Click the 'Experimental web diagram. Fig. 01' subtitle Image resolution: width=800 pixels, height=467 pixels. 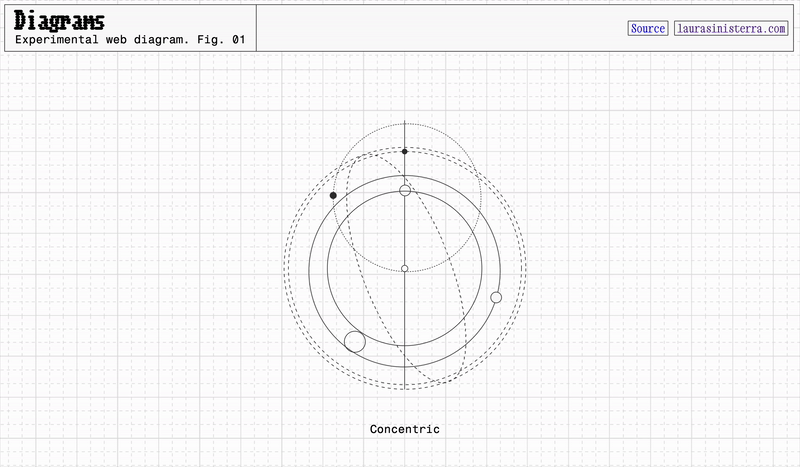click(x=130, y=40)
